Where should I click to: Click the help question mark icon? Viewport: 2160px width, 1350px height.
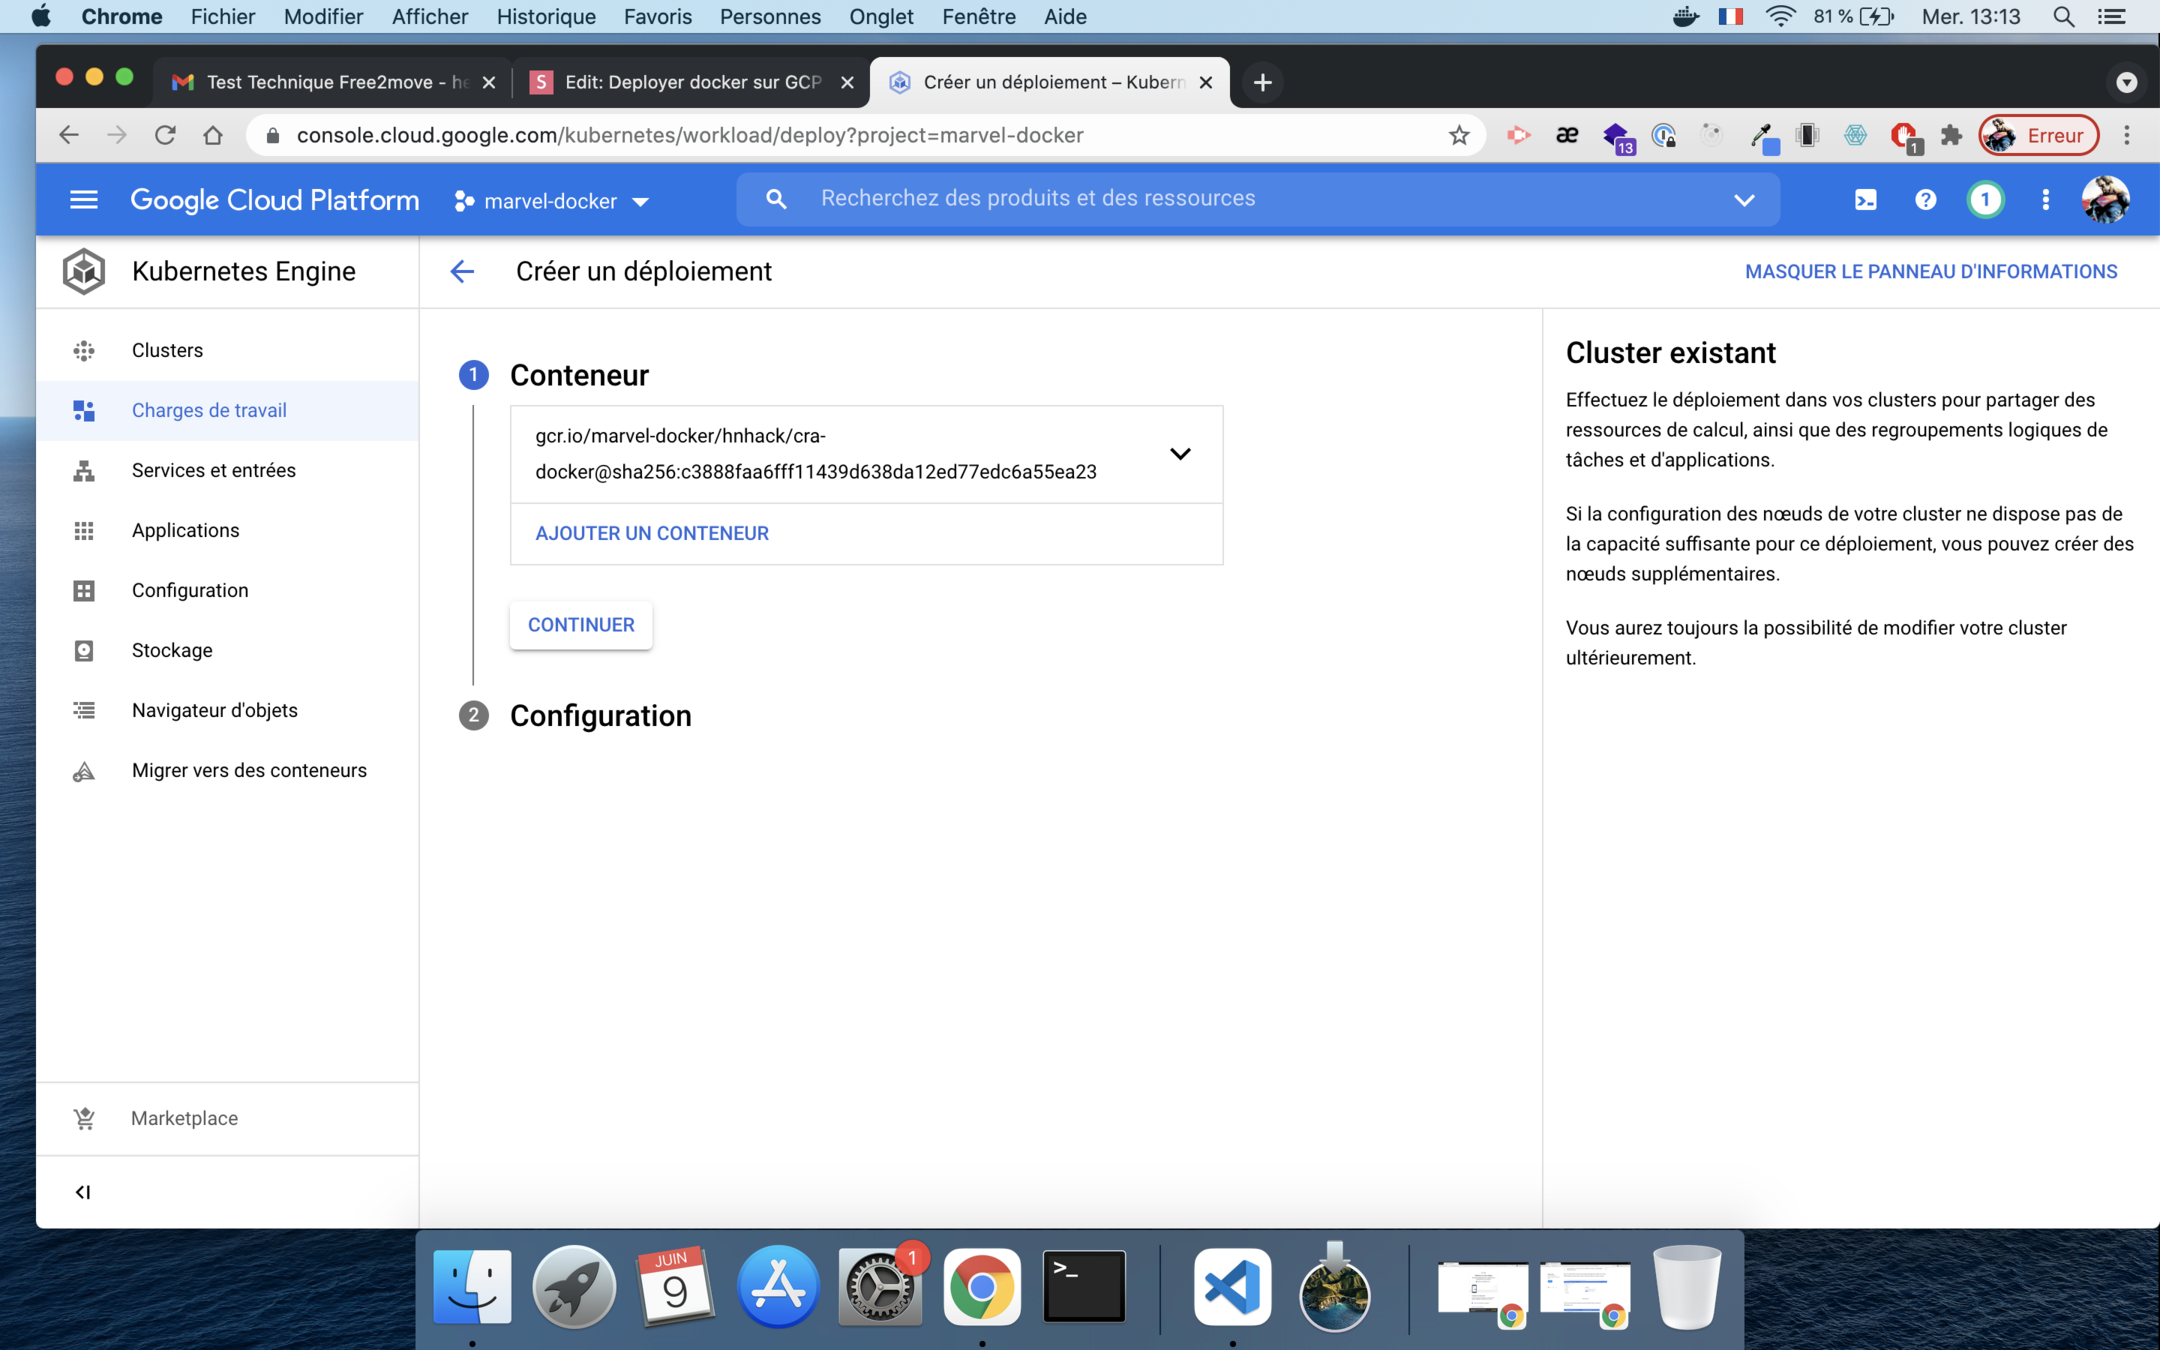coord(1925,200)
